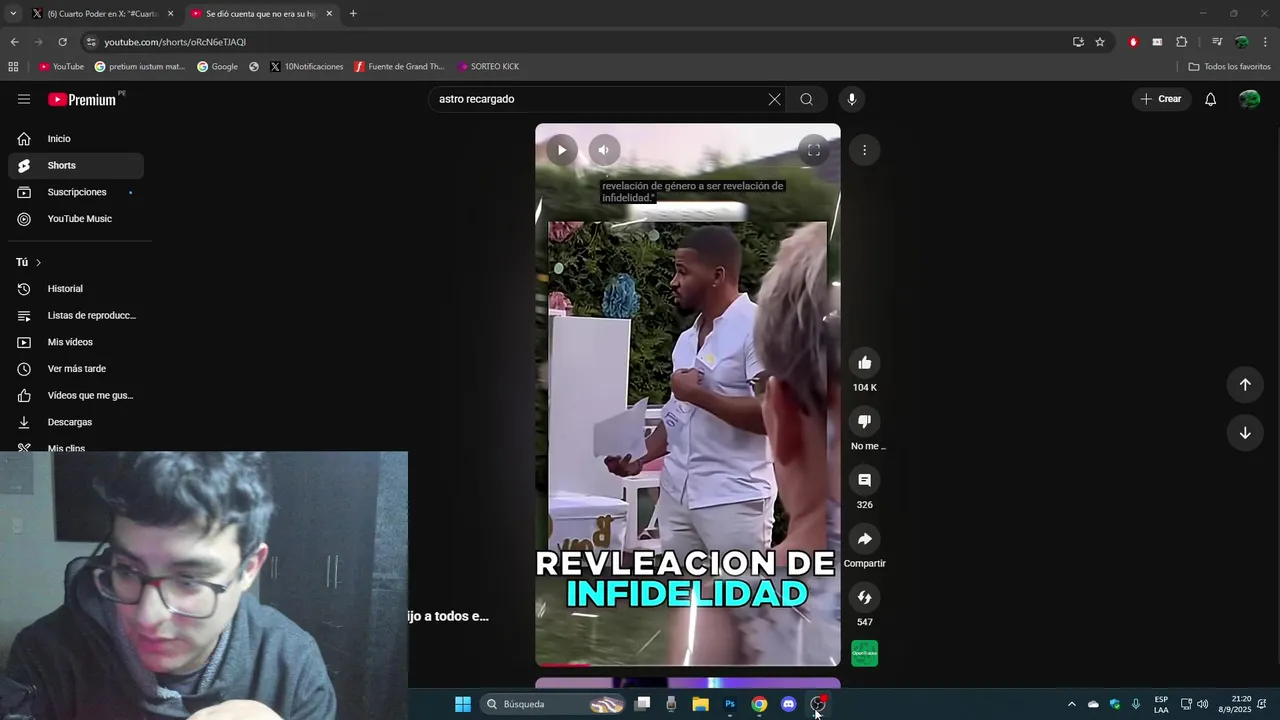This screenshot has width=1280, height=720.
Task: Open the YouTube hamburger guide menu
Action: tap(24, 99)
